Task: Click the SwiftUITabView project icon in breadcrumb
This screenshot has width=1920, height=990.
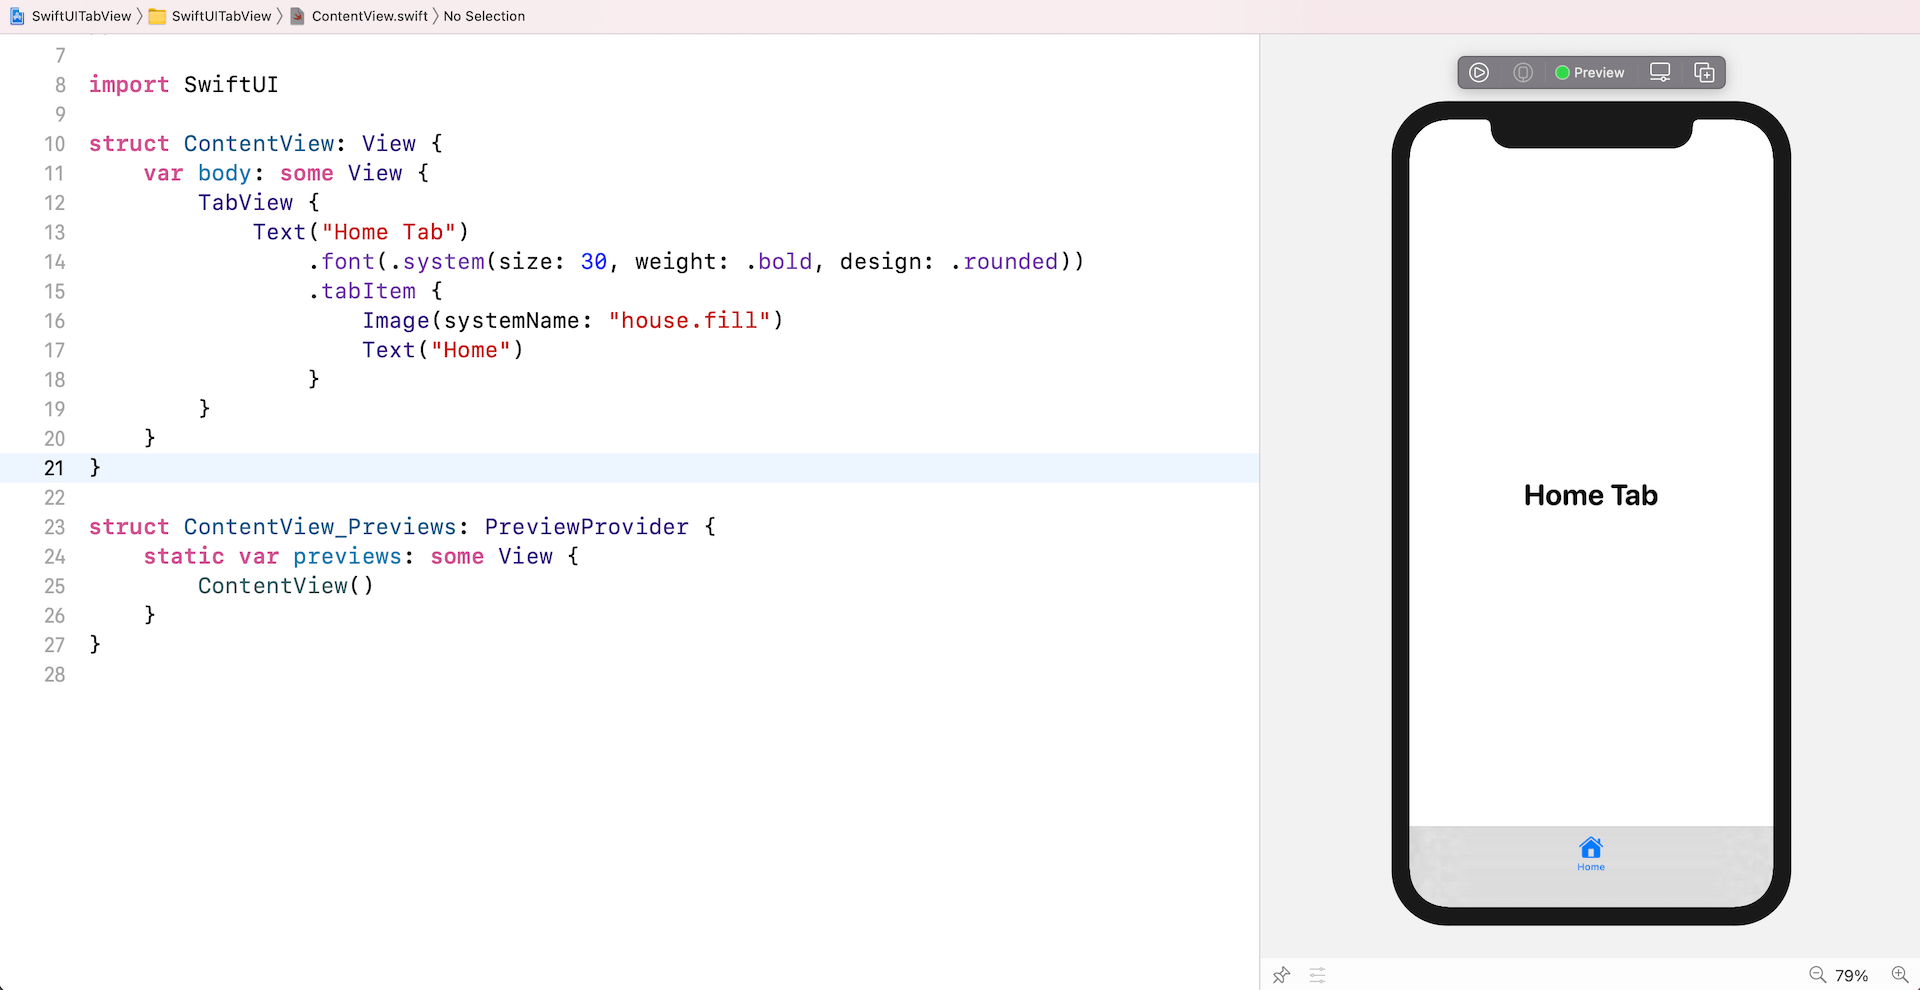Action: pyautogui.click(x=16, y=16)
